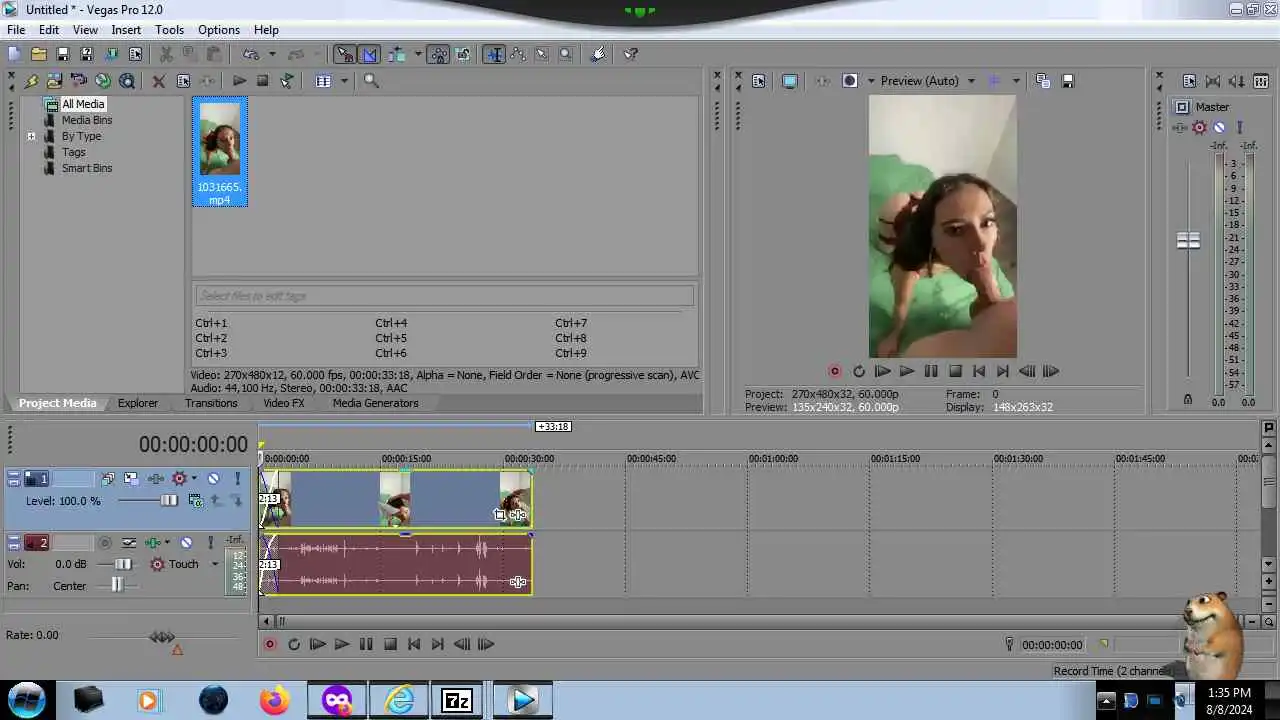Open the Overlays dropdown arrow in preview toolbar
The width and height of the screenshot is (1280, 720).
1016,81
